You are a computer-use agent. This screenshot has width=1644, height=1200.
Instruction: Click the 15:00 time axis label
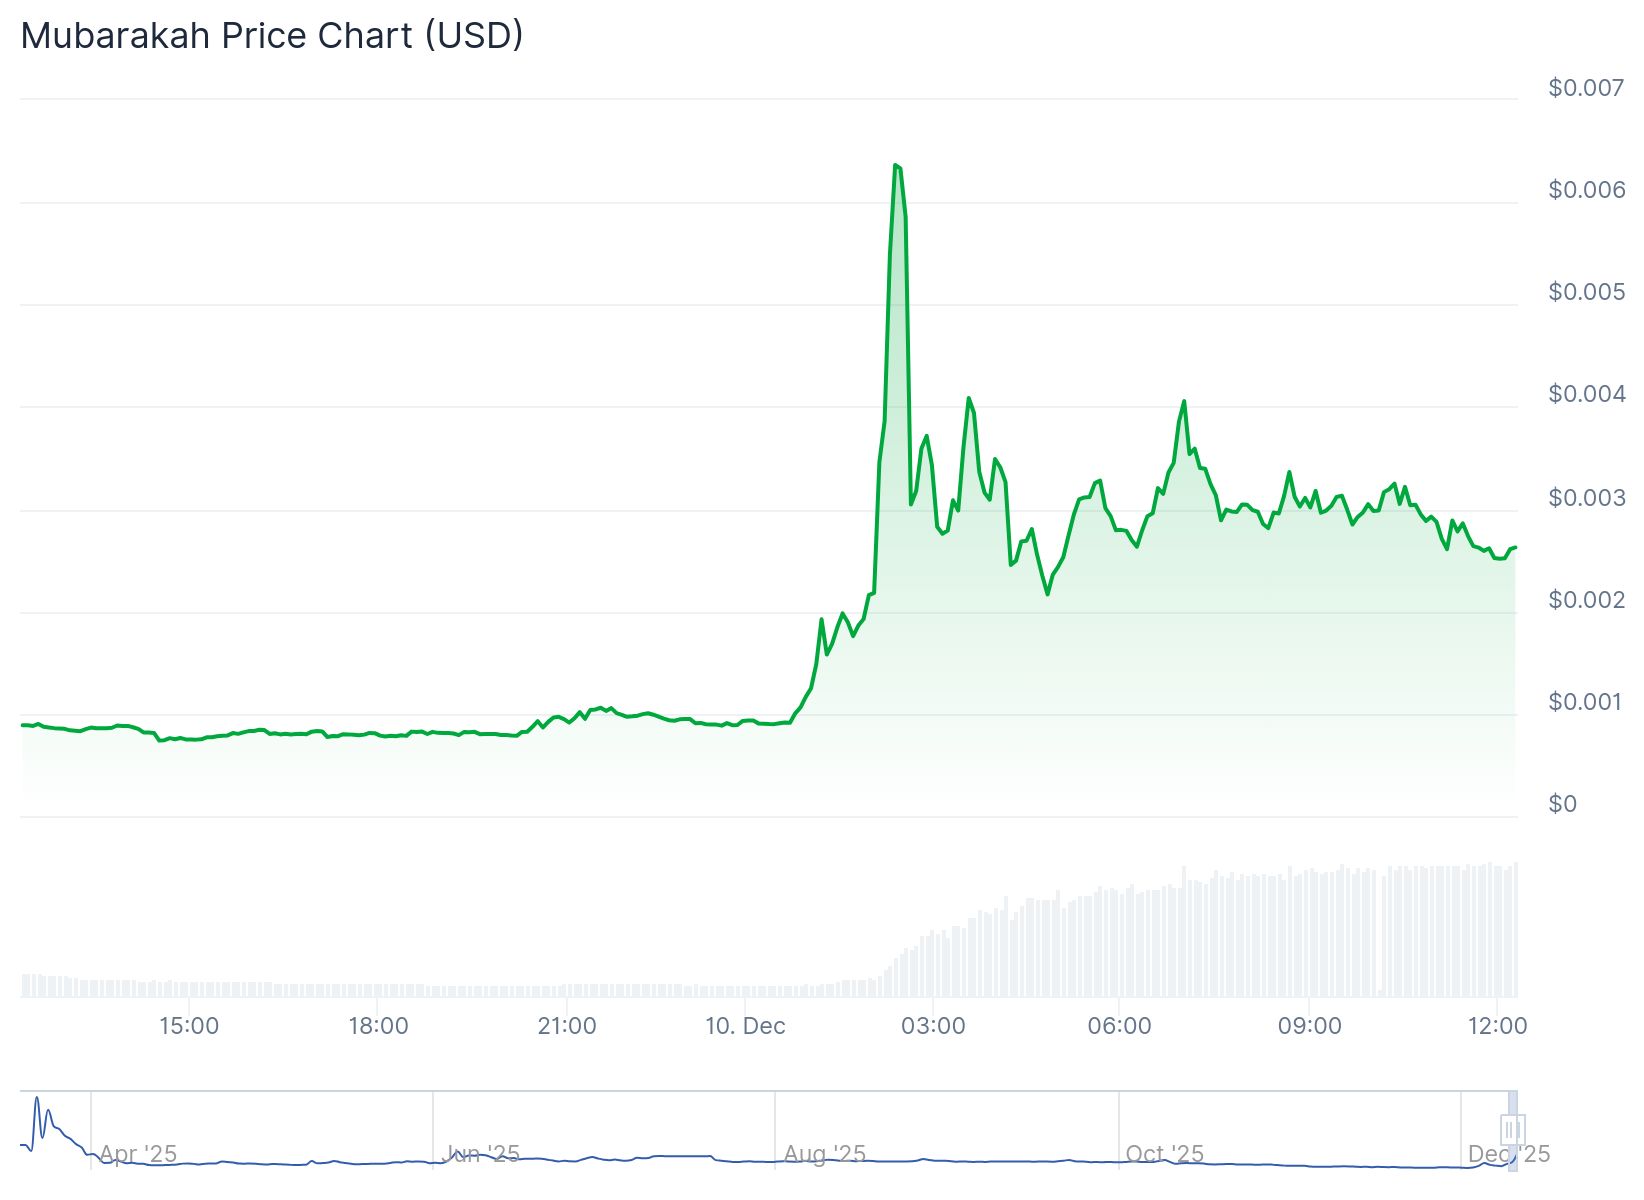click(189, 1026)
